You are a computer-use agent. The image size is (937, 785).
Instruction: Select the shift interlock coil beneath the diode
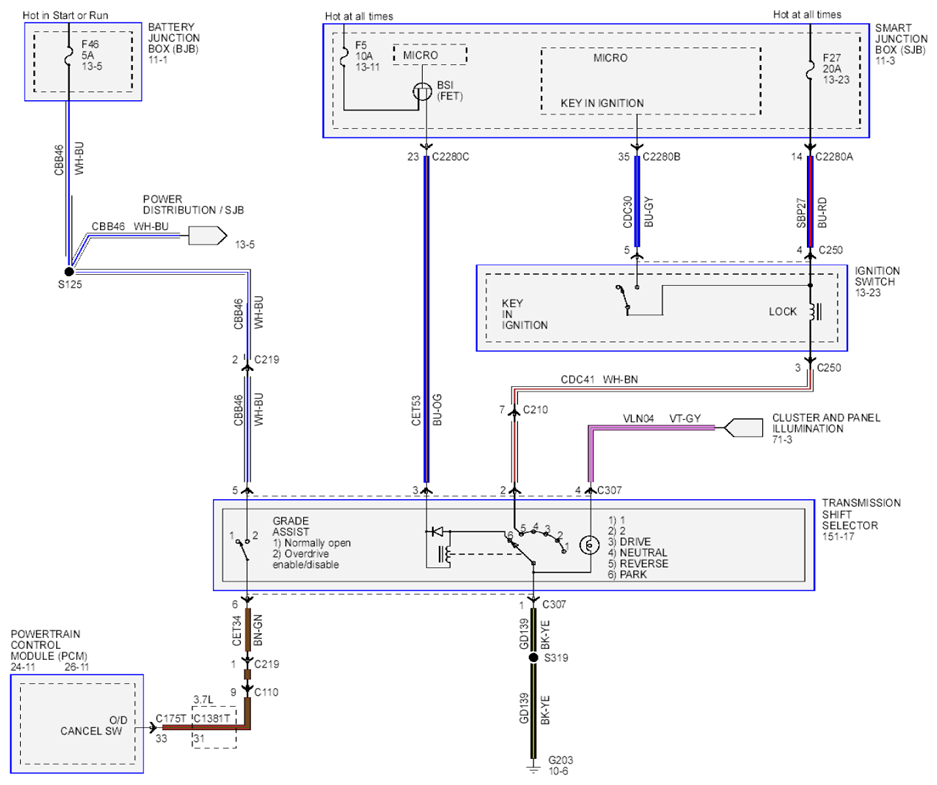(x=445, y=554)
